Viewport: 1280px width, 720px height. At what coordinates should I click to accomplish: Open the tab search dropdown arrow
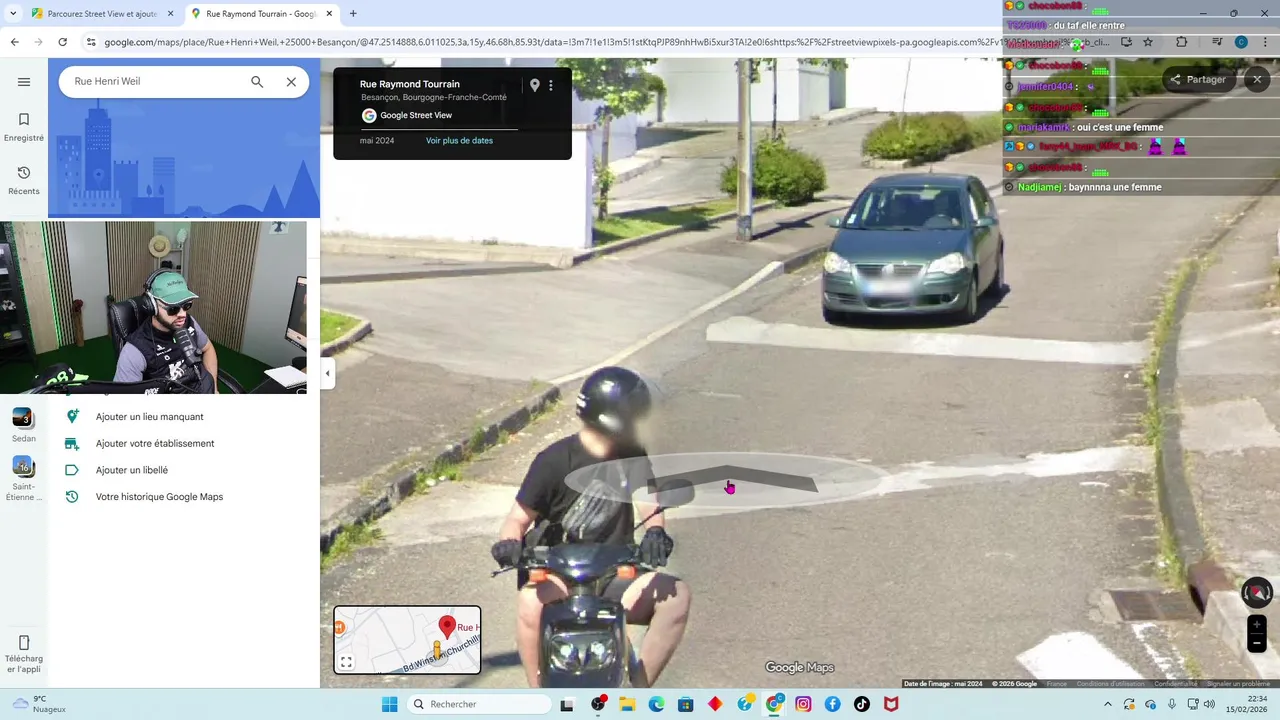coord(13,14)
